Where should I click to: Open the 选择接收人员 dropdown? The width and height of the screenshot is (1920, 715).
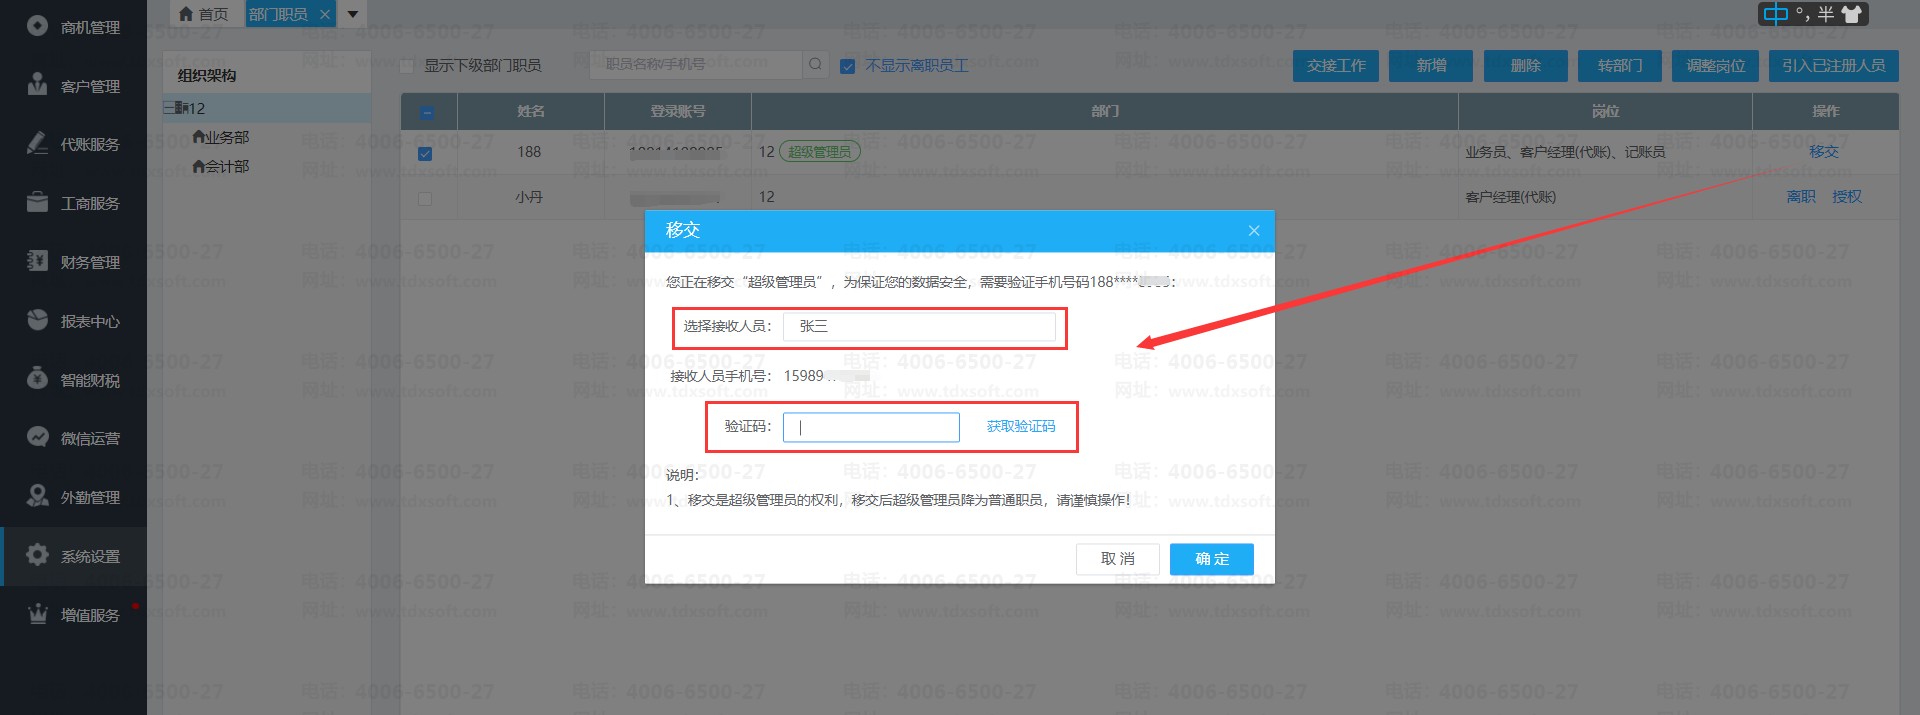919,326
